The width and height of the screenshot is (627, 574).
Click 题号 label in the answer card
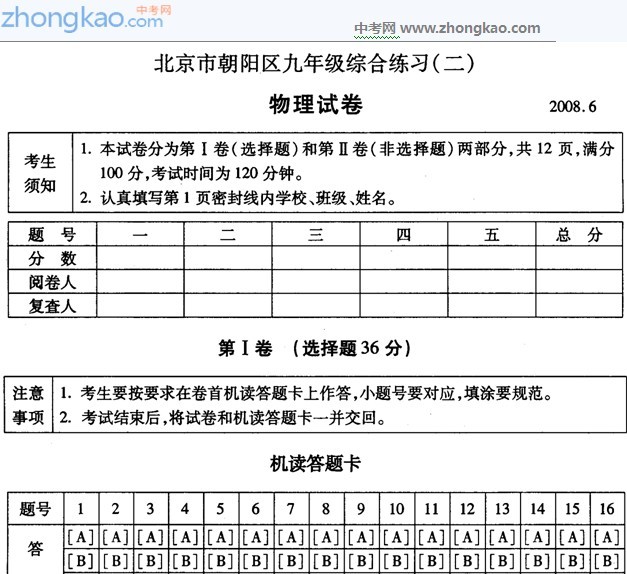click(x=36, y=509)
